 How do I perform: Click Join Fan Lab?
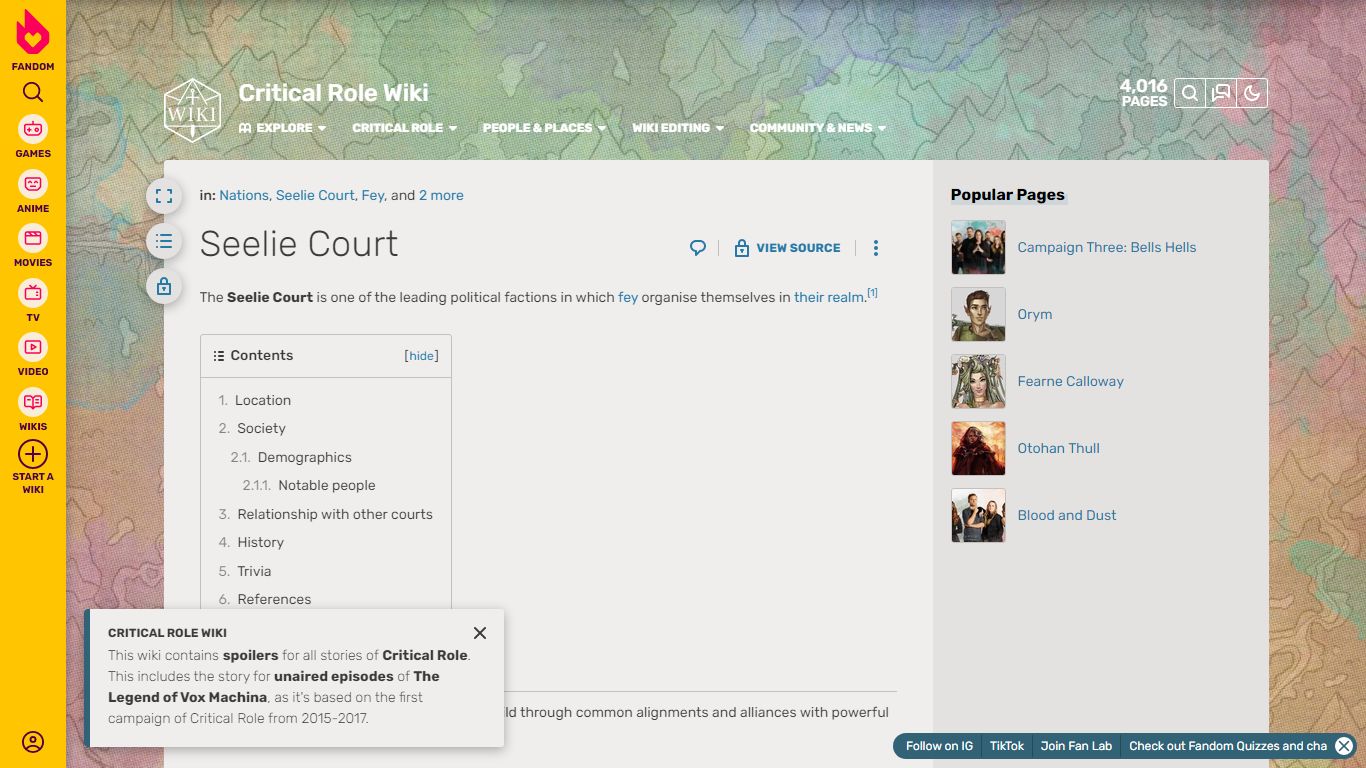(1076, 746)
